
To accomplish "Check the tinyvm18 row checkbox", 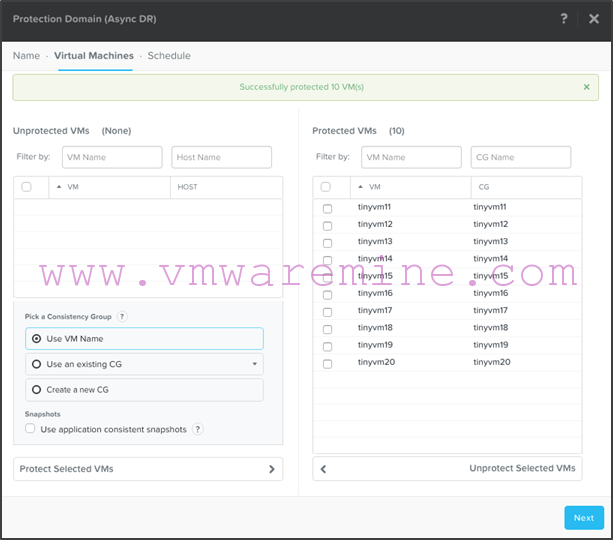I will 328,329.
